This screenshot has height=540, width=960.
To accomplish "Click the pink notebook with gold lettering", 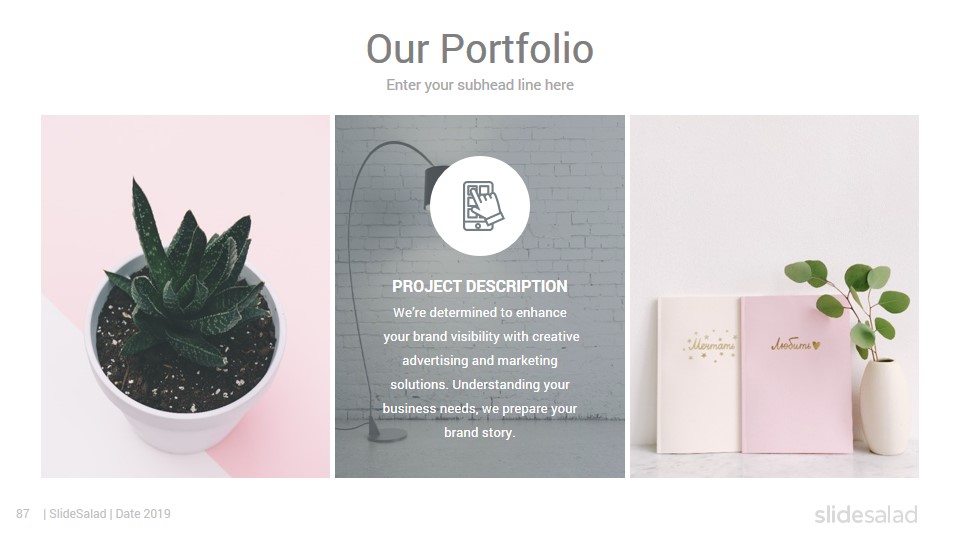I will coord(796,375).
